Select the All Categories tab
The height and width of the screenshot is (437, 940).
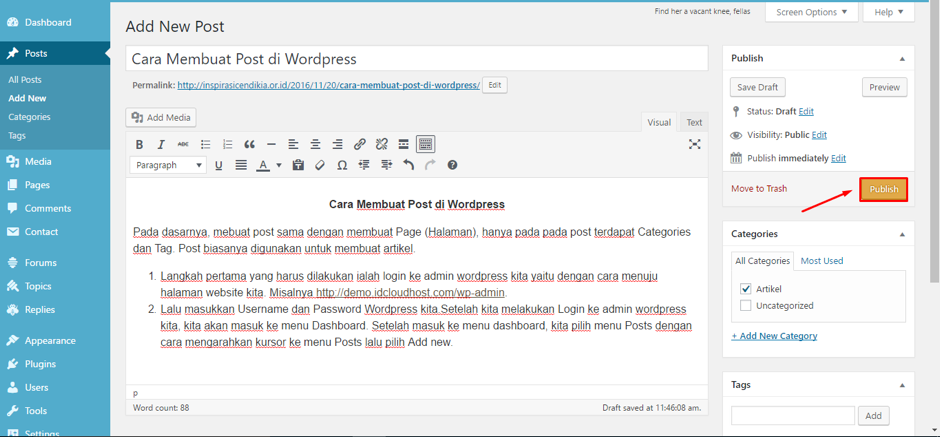(x=763, y=261)
